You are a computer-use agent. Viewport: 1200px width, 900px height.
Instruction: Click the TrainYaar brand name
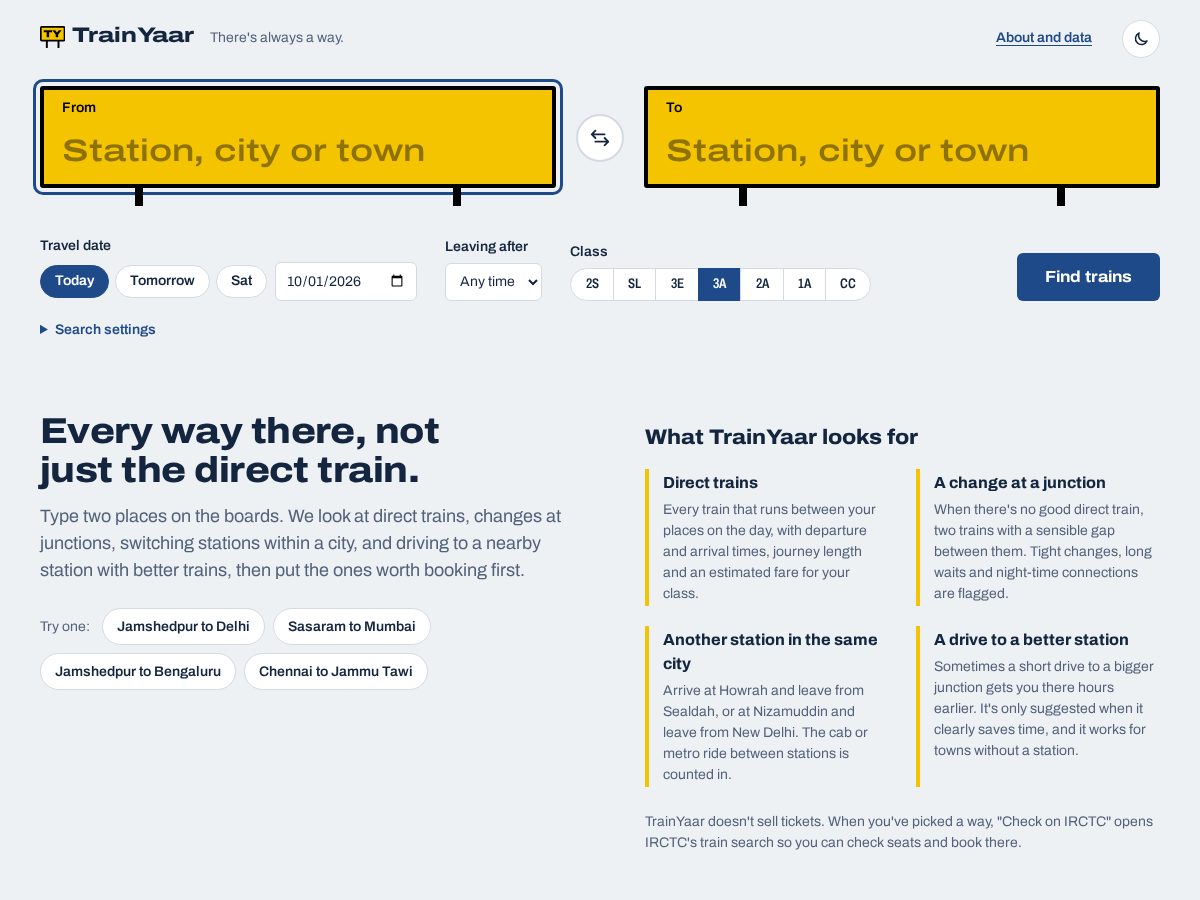pos(133,36)
